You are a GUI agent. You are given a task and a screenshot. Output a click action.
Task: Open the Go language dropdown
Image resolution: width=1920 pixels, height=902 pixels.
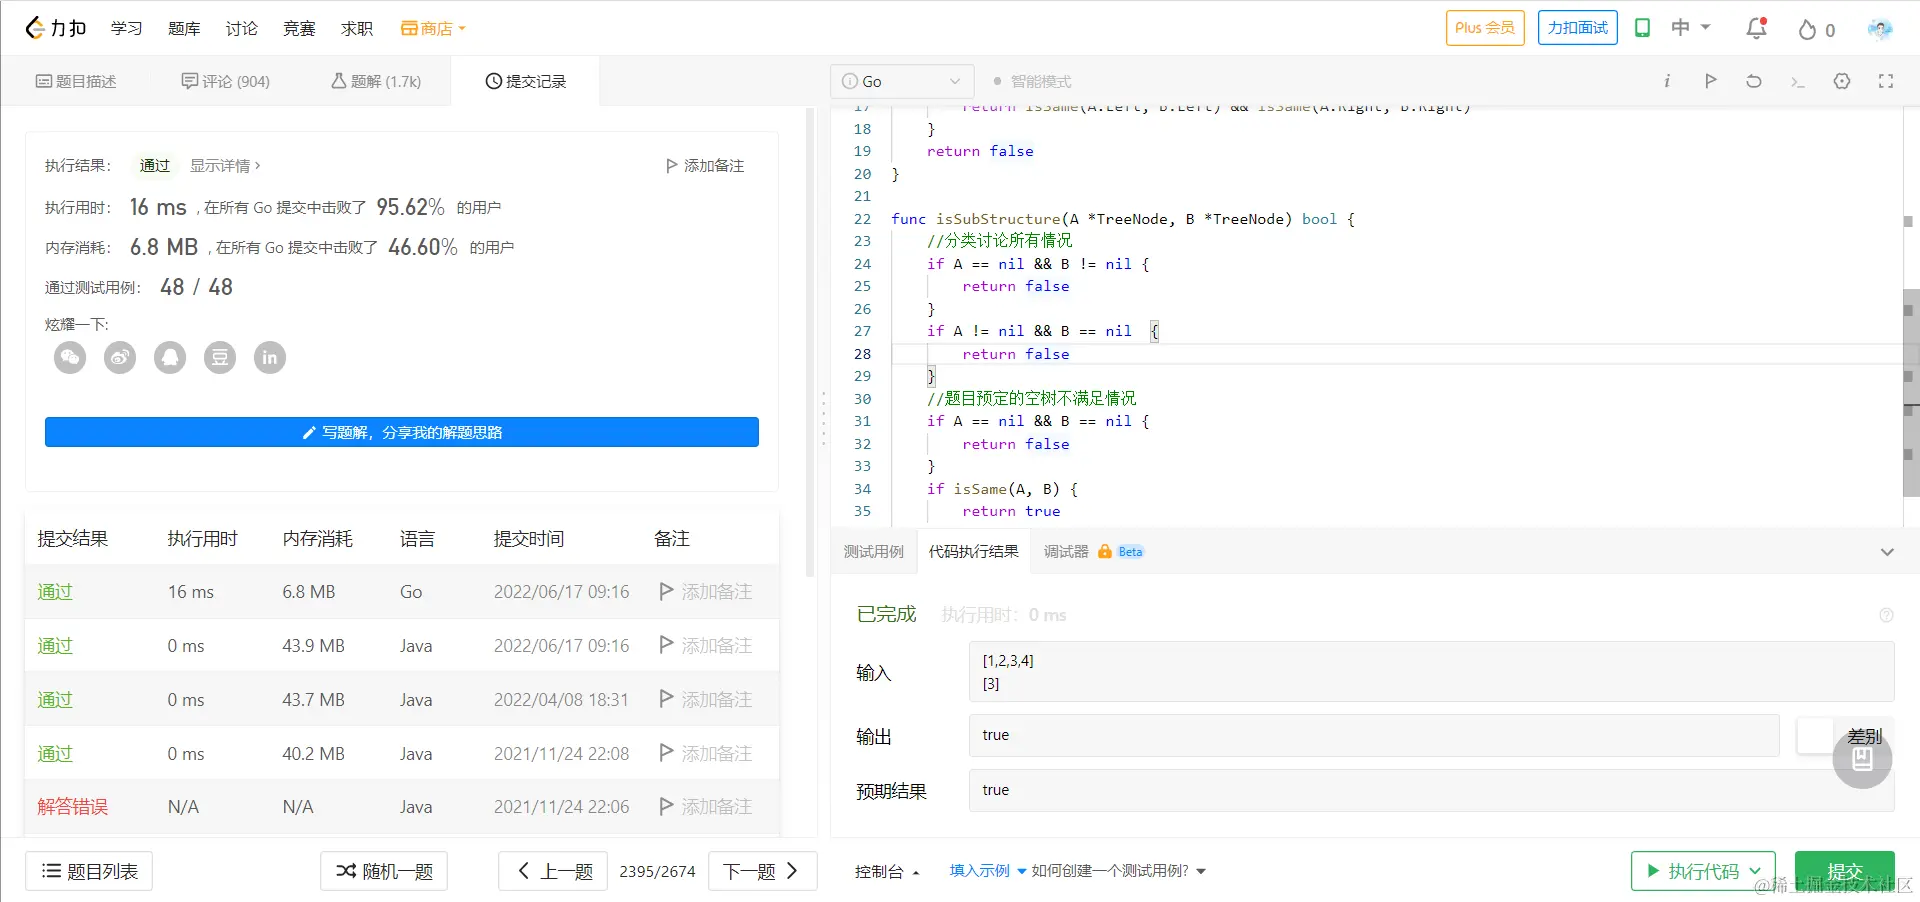click(902, 81)
